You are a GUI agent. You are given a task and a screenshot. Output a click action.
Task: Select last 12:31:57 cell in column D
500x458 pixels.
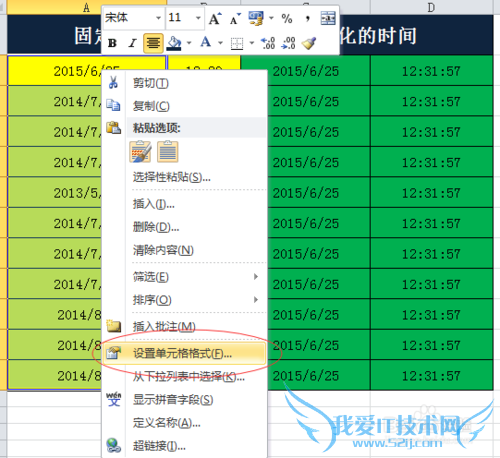(x=431, y=376)
